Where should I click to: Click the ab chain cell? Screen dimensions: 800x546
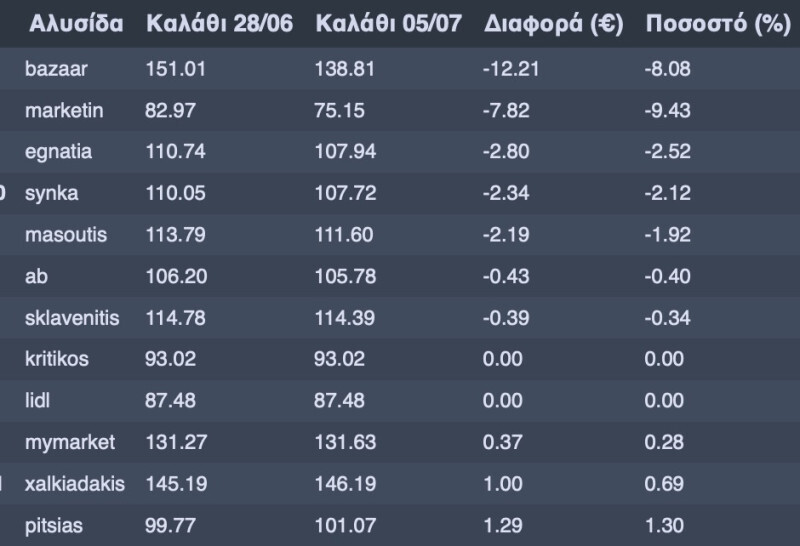[36, 276]
